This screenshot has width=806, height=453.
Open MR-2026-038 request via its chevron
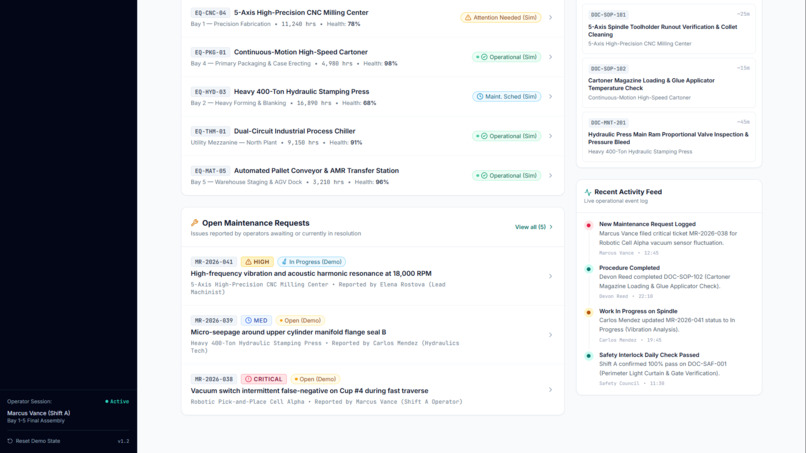551,390
